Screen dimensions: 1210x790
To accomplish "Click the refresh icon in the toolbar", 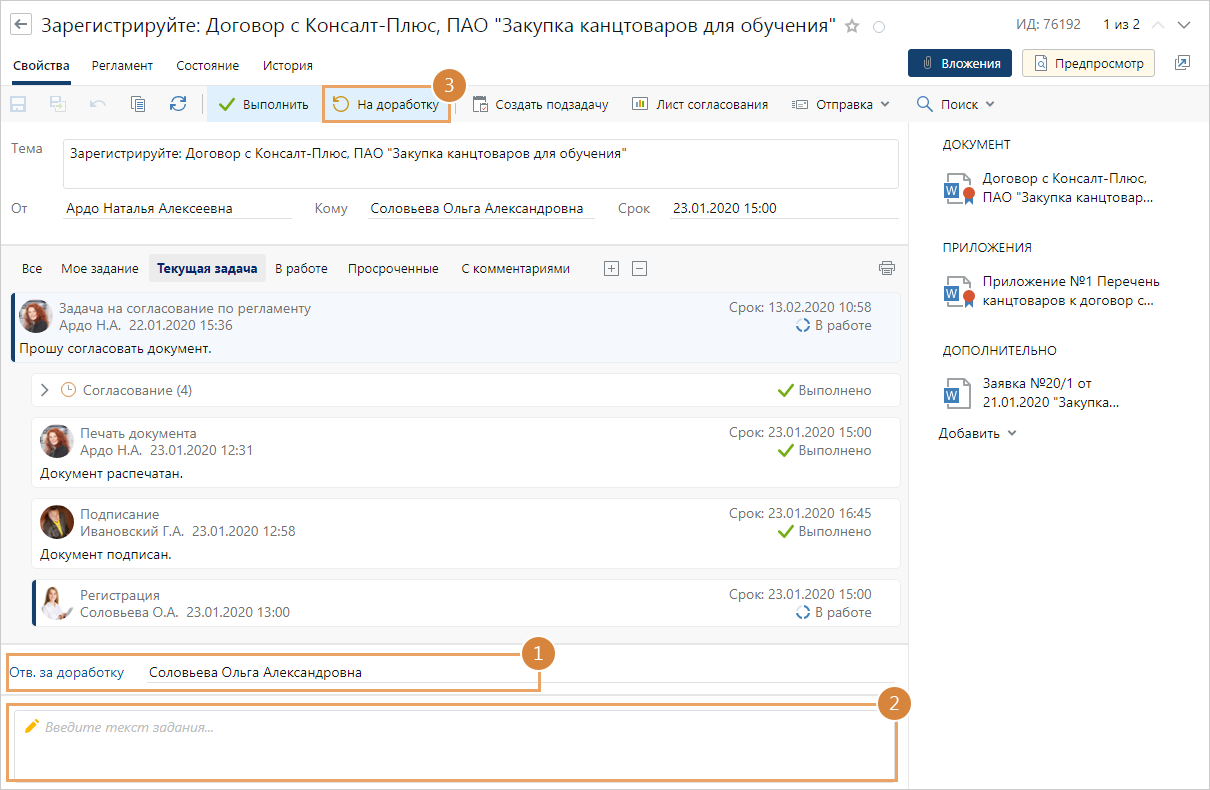I will (178, 104).
